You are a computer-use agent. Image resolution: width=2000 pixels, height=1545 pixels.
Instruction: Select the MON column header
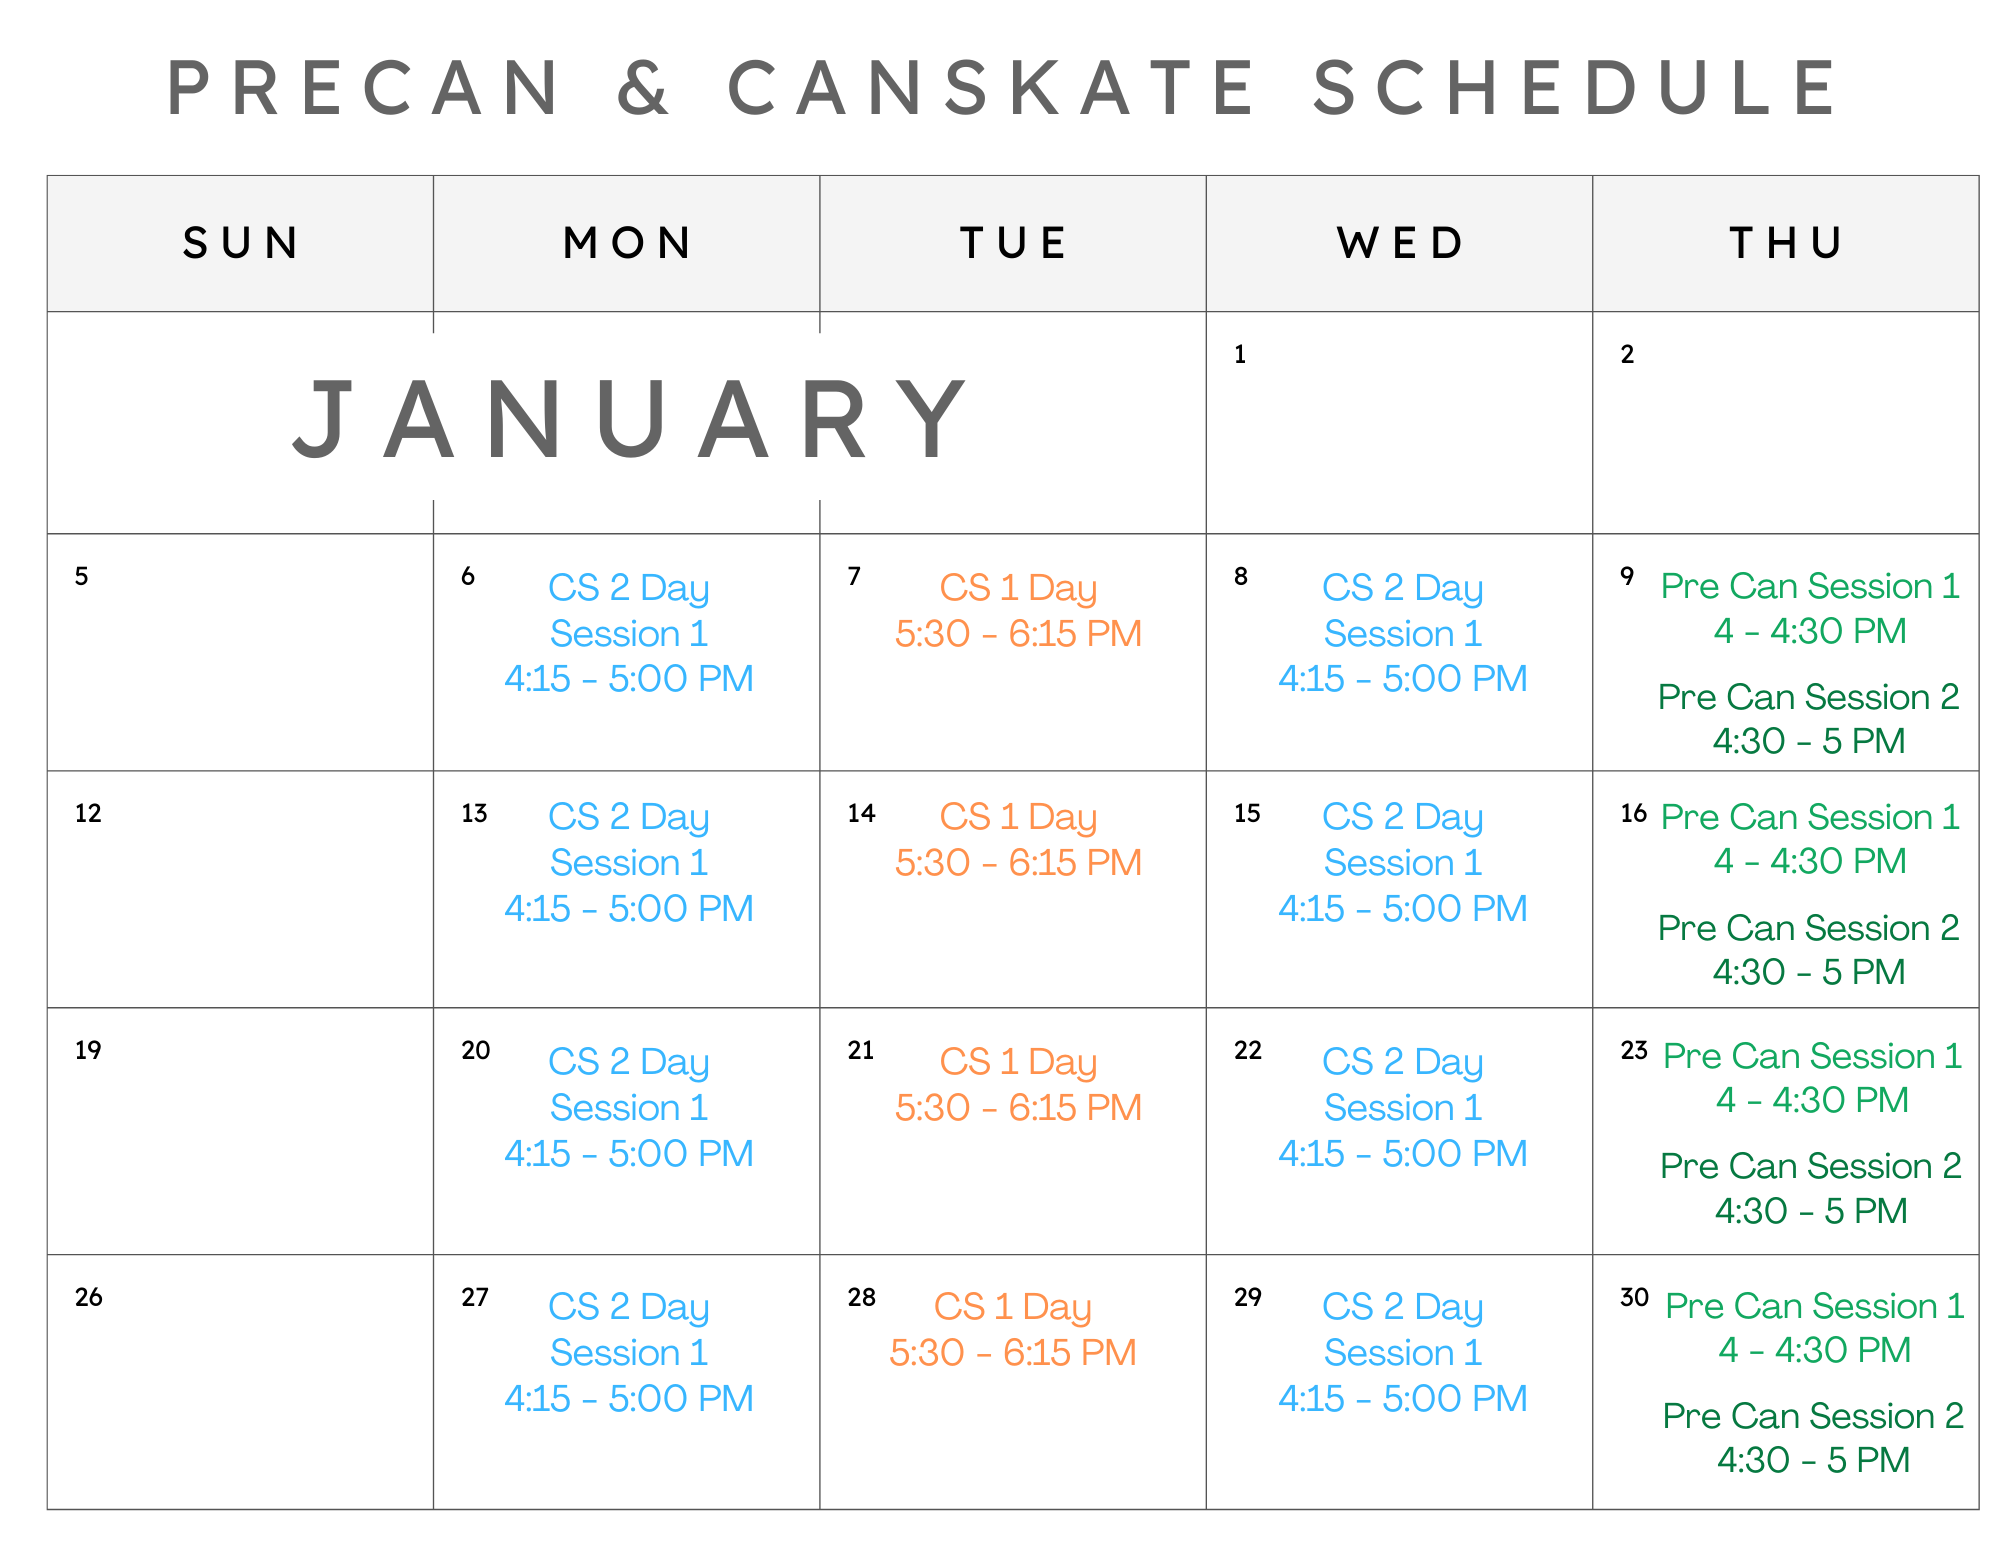point(627,243)
